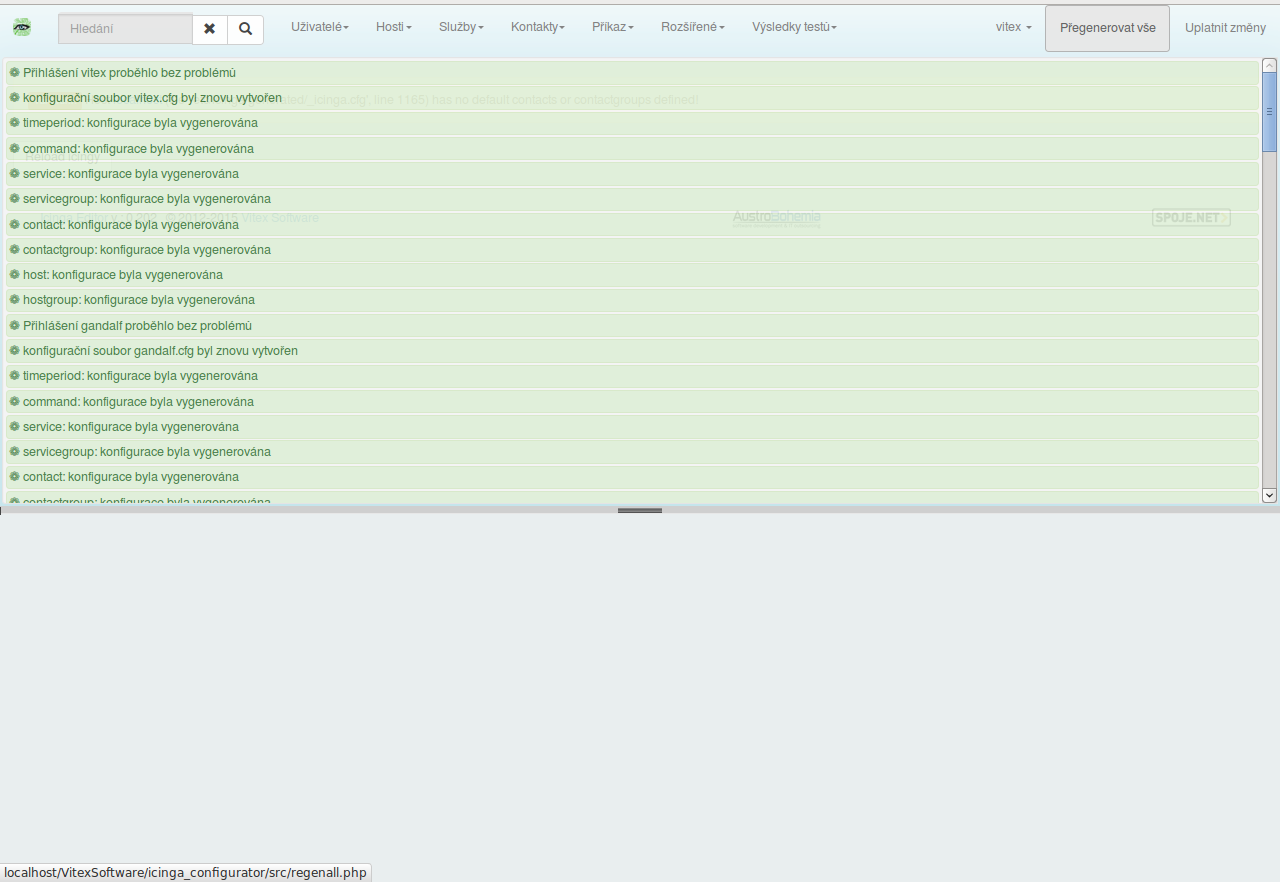Click the message panel scrollbar thumb
Image resolution: width=1280 pixels, height=882 pixels.
click(1270, 112)
